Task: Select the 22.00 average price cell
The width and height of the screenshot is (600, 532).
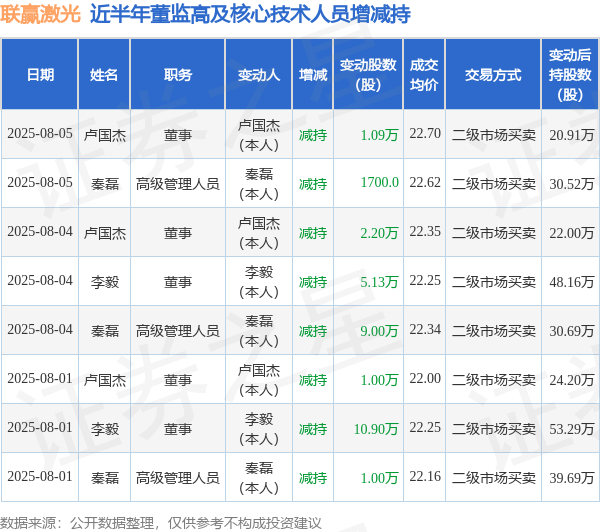Action: pos(425,379)
